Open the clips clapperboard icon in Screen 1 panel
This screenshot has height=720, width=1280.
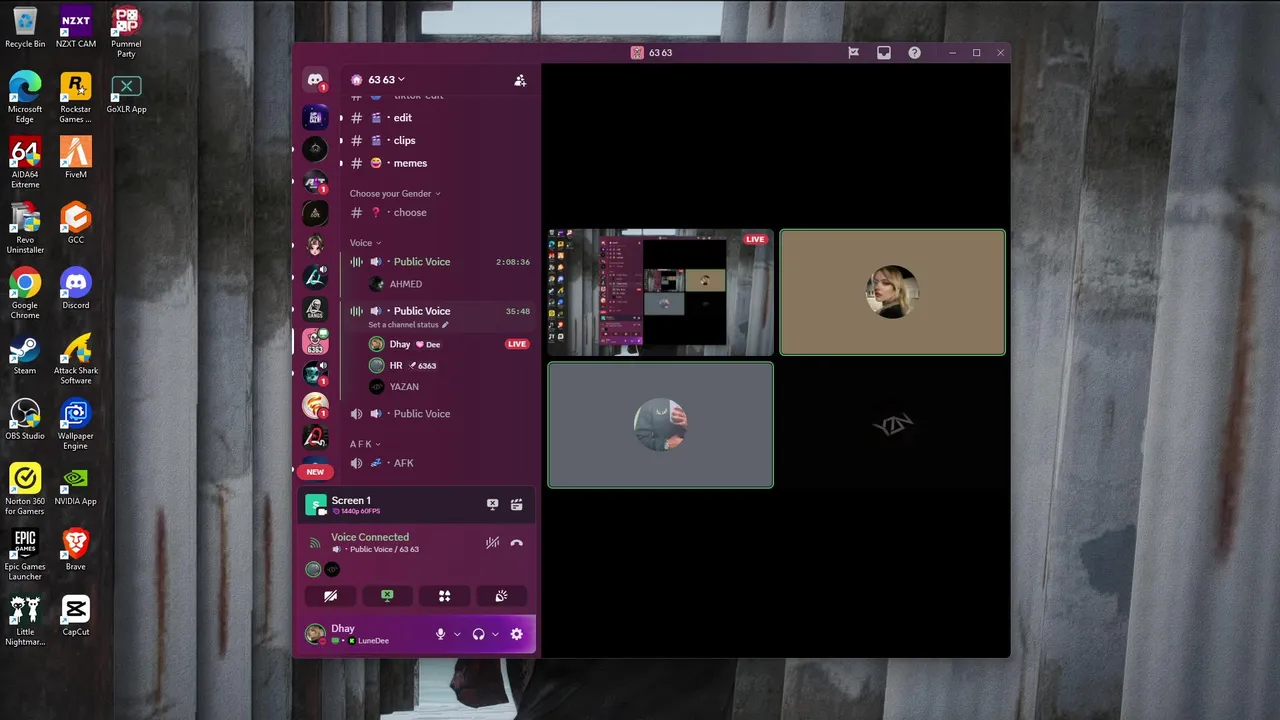pyautogui.click(x=516, y=505)
